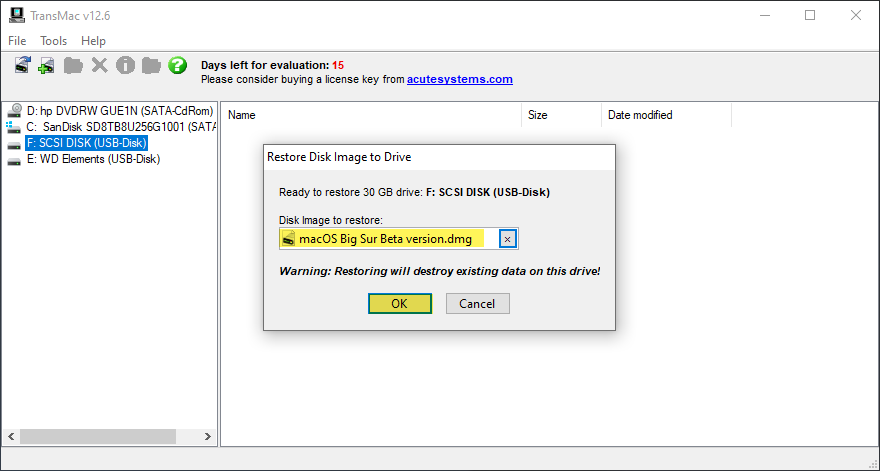The image size is (880, 471).
Task: Sort by the Size column header
Action: tap(561, 115)
